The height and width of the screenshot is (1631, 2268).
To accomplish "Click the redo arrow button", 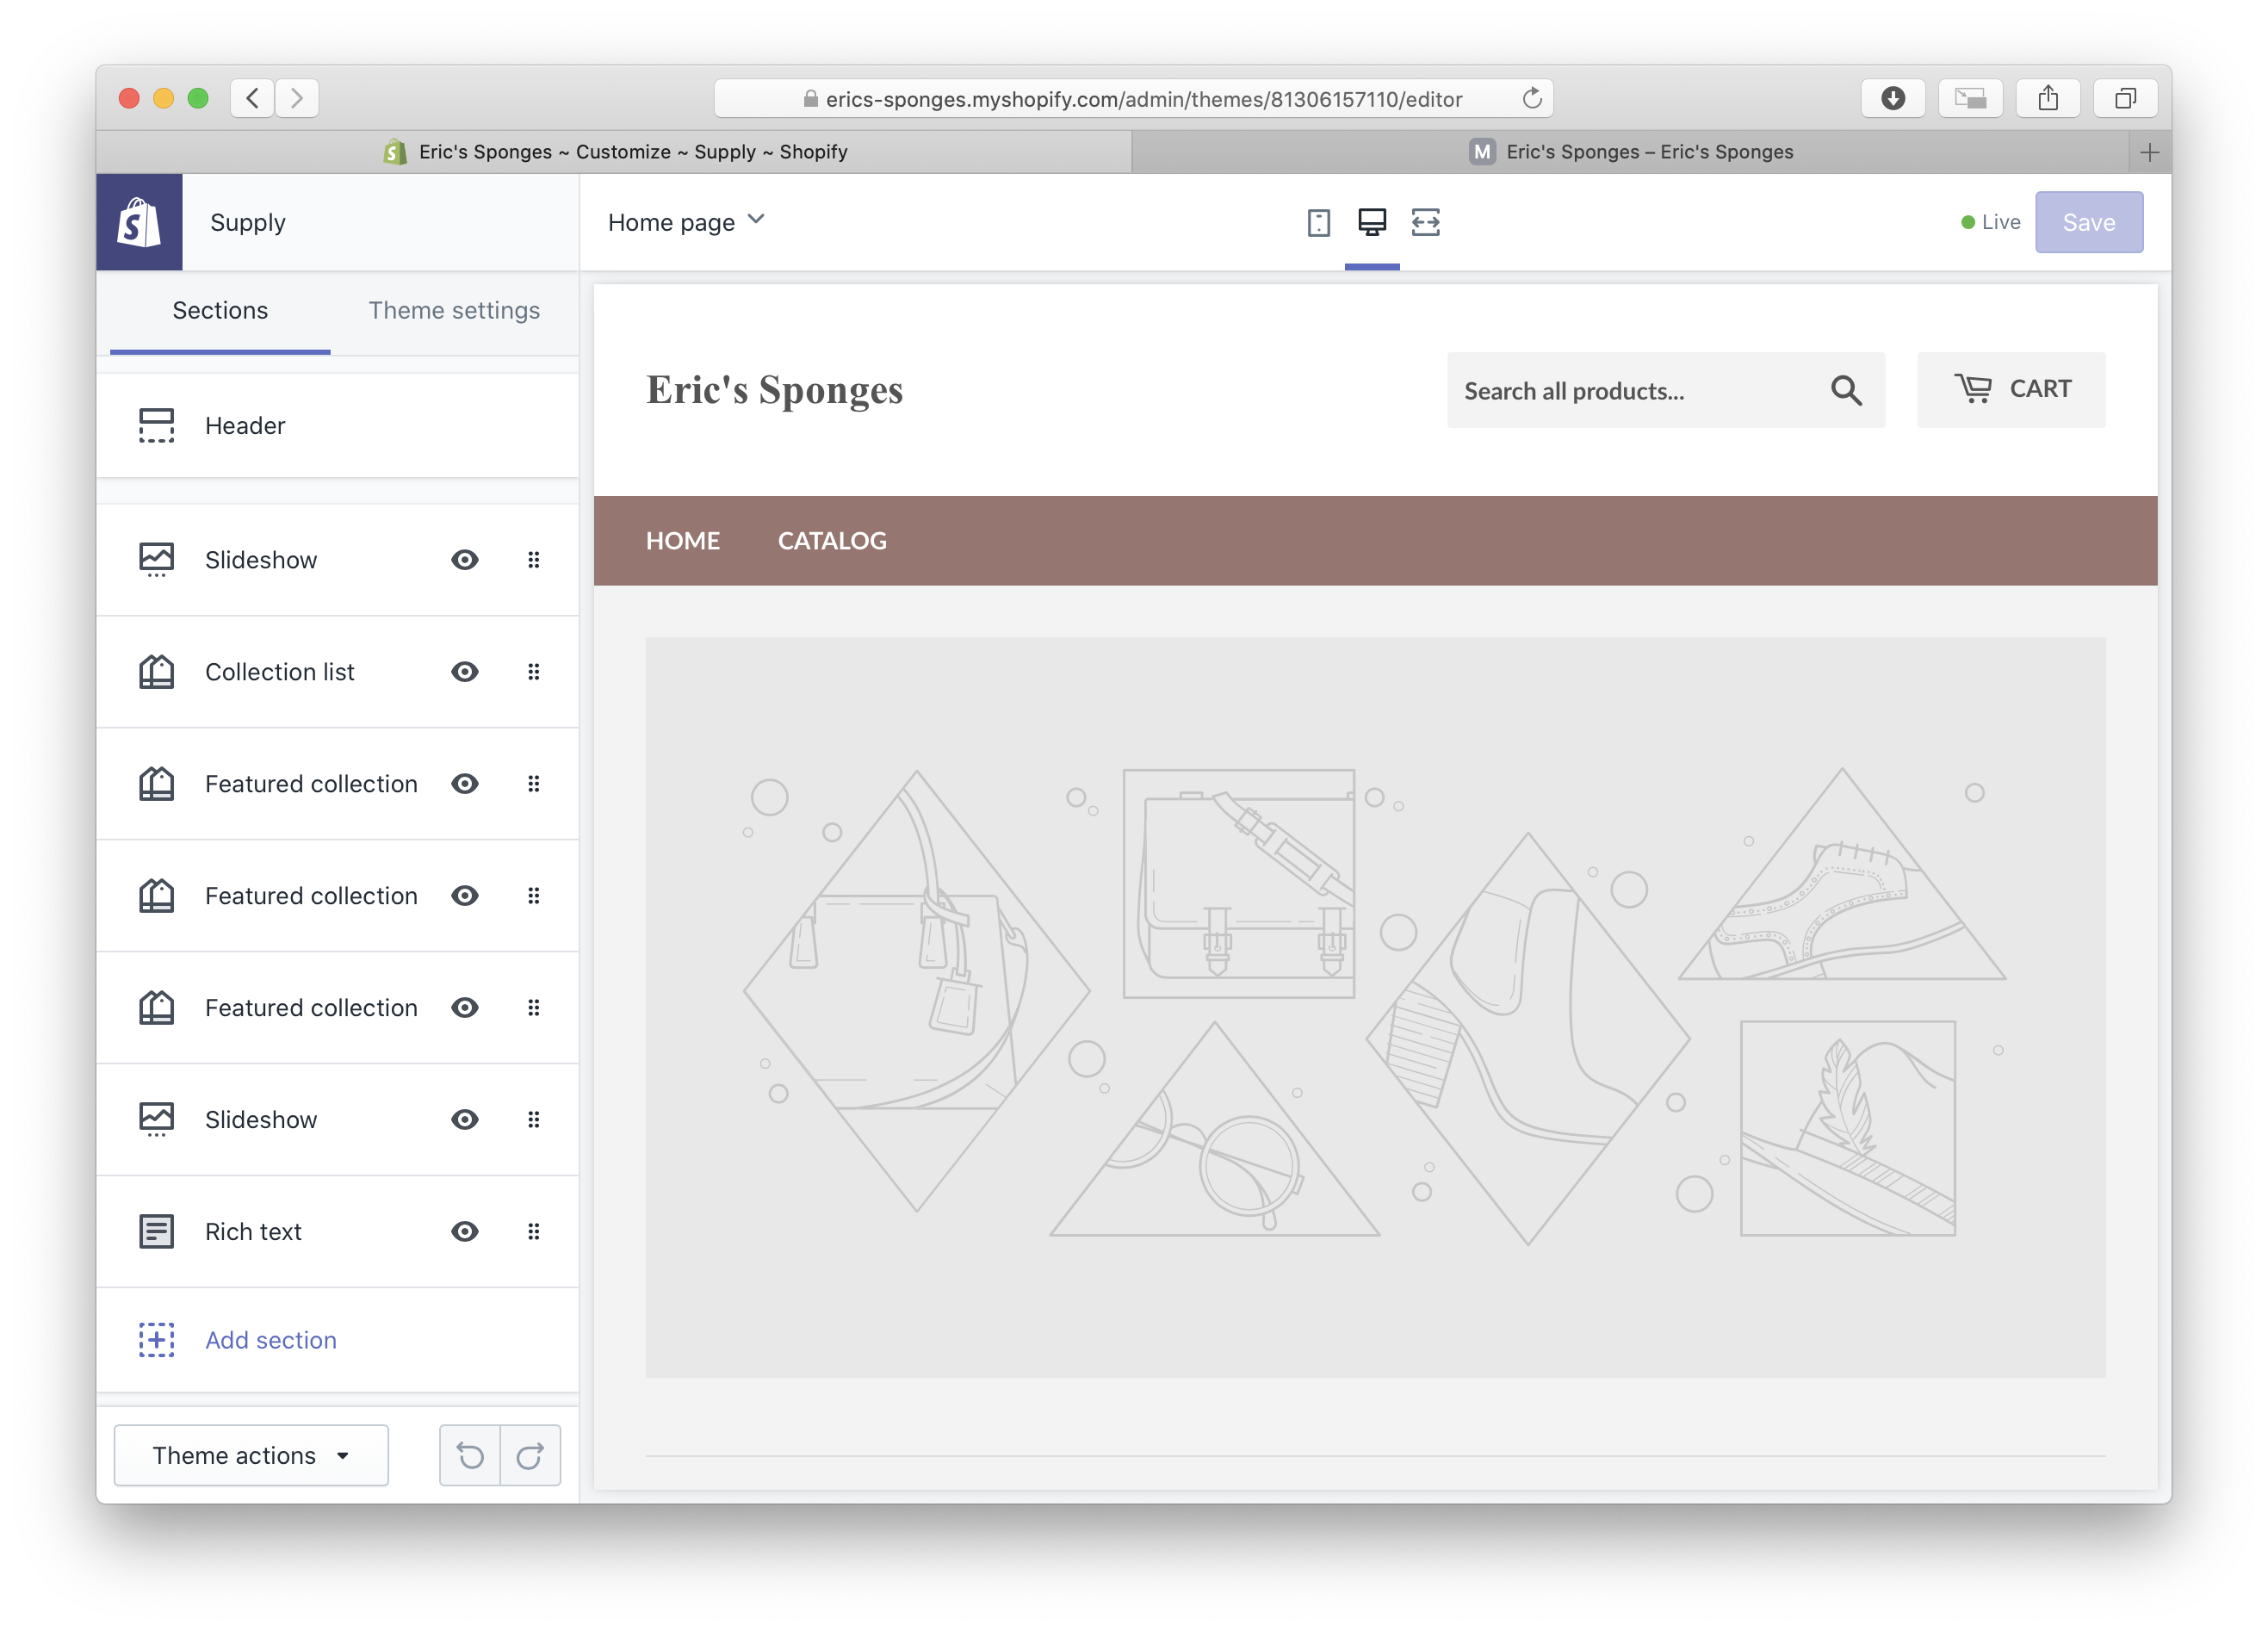I will pyautogui.click(x=530, y=1455).
